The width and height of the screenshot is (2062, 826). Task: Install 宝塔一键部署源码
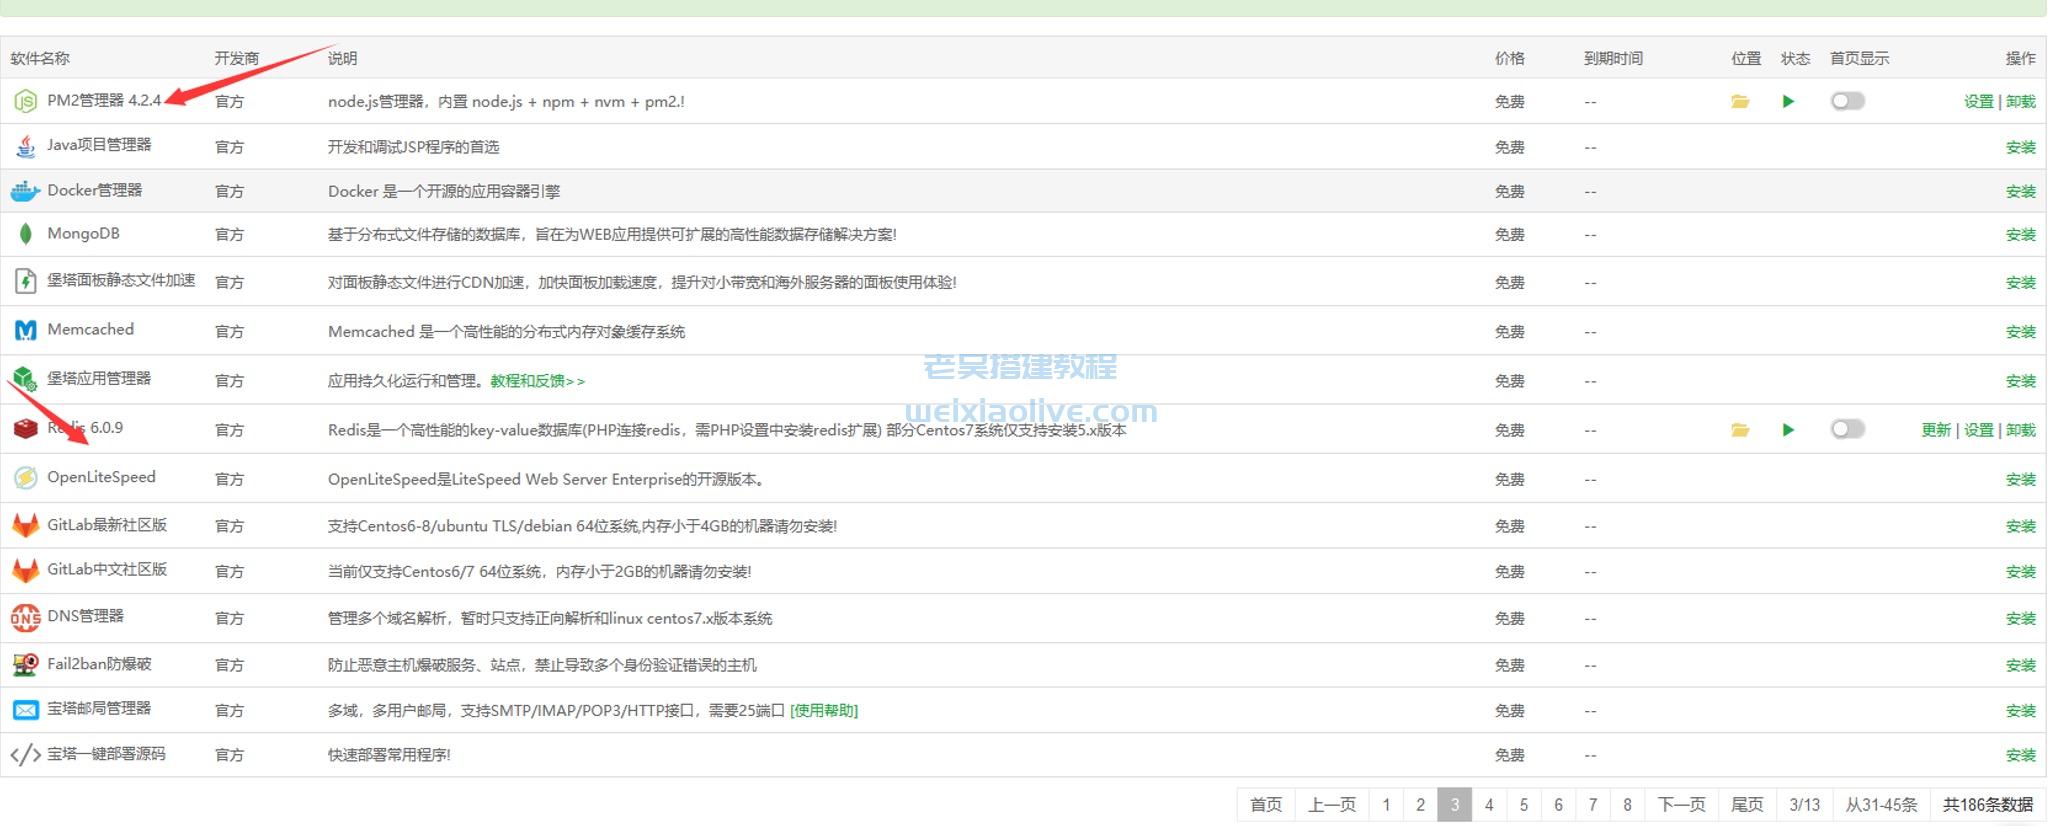(2020, 755)
